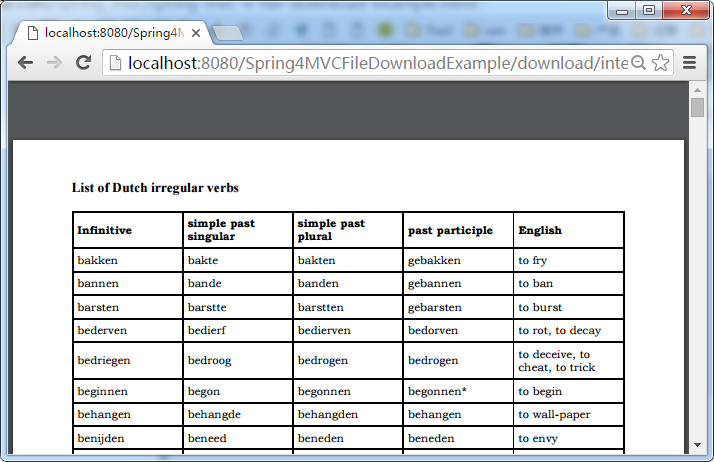Click the cell 'bakken'

coord(128,260)
